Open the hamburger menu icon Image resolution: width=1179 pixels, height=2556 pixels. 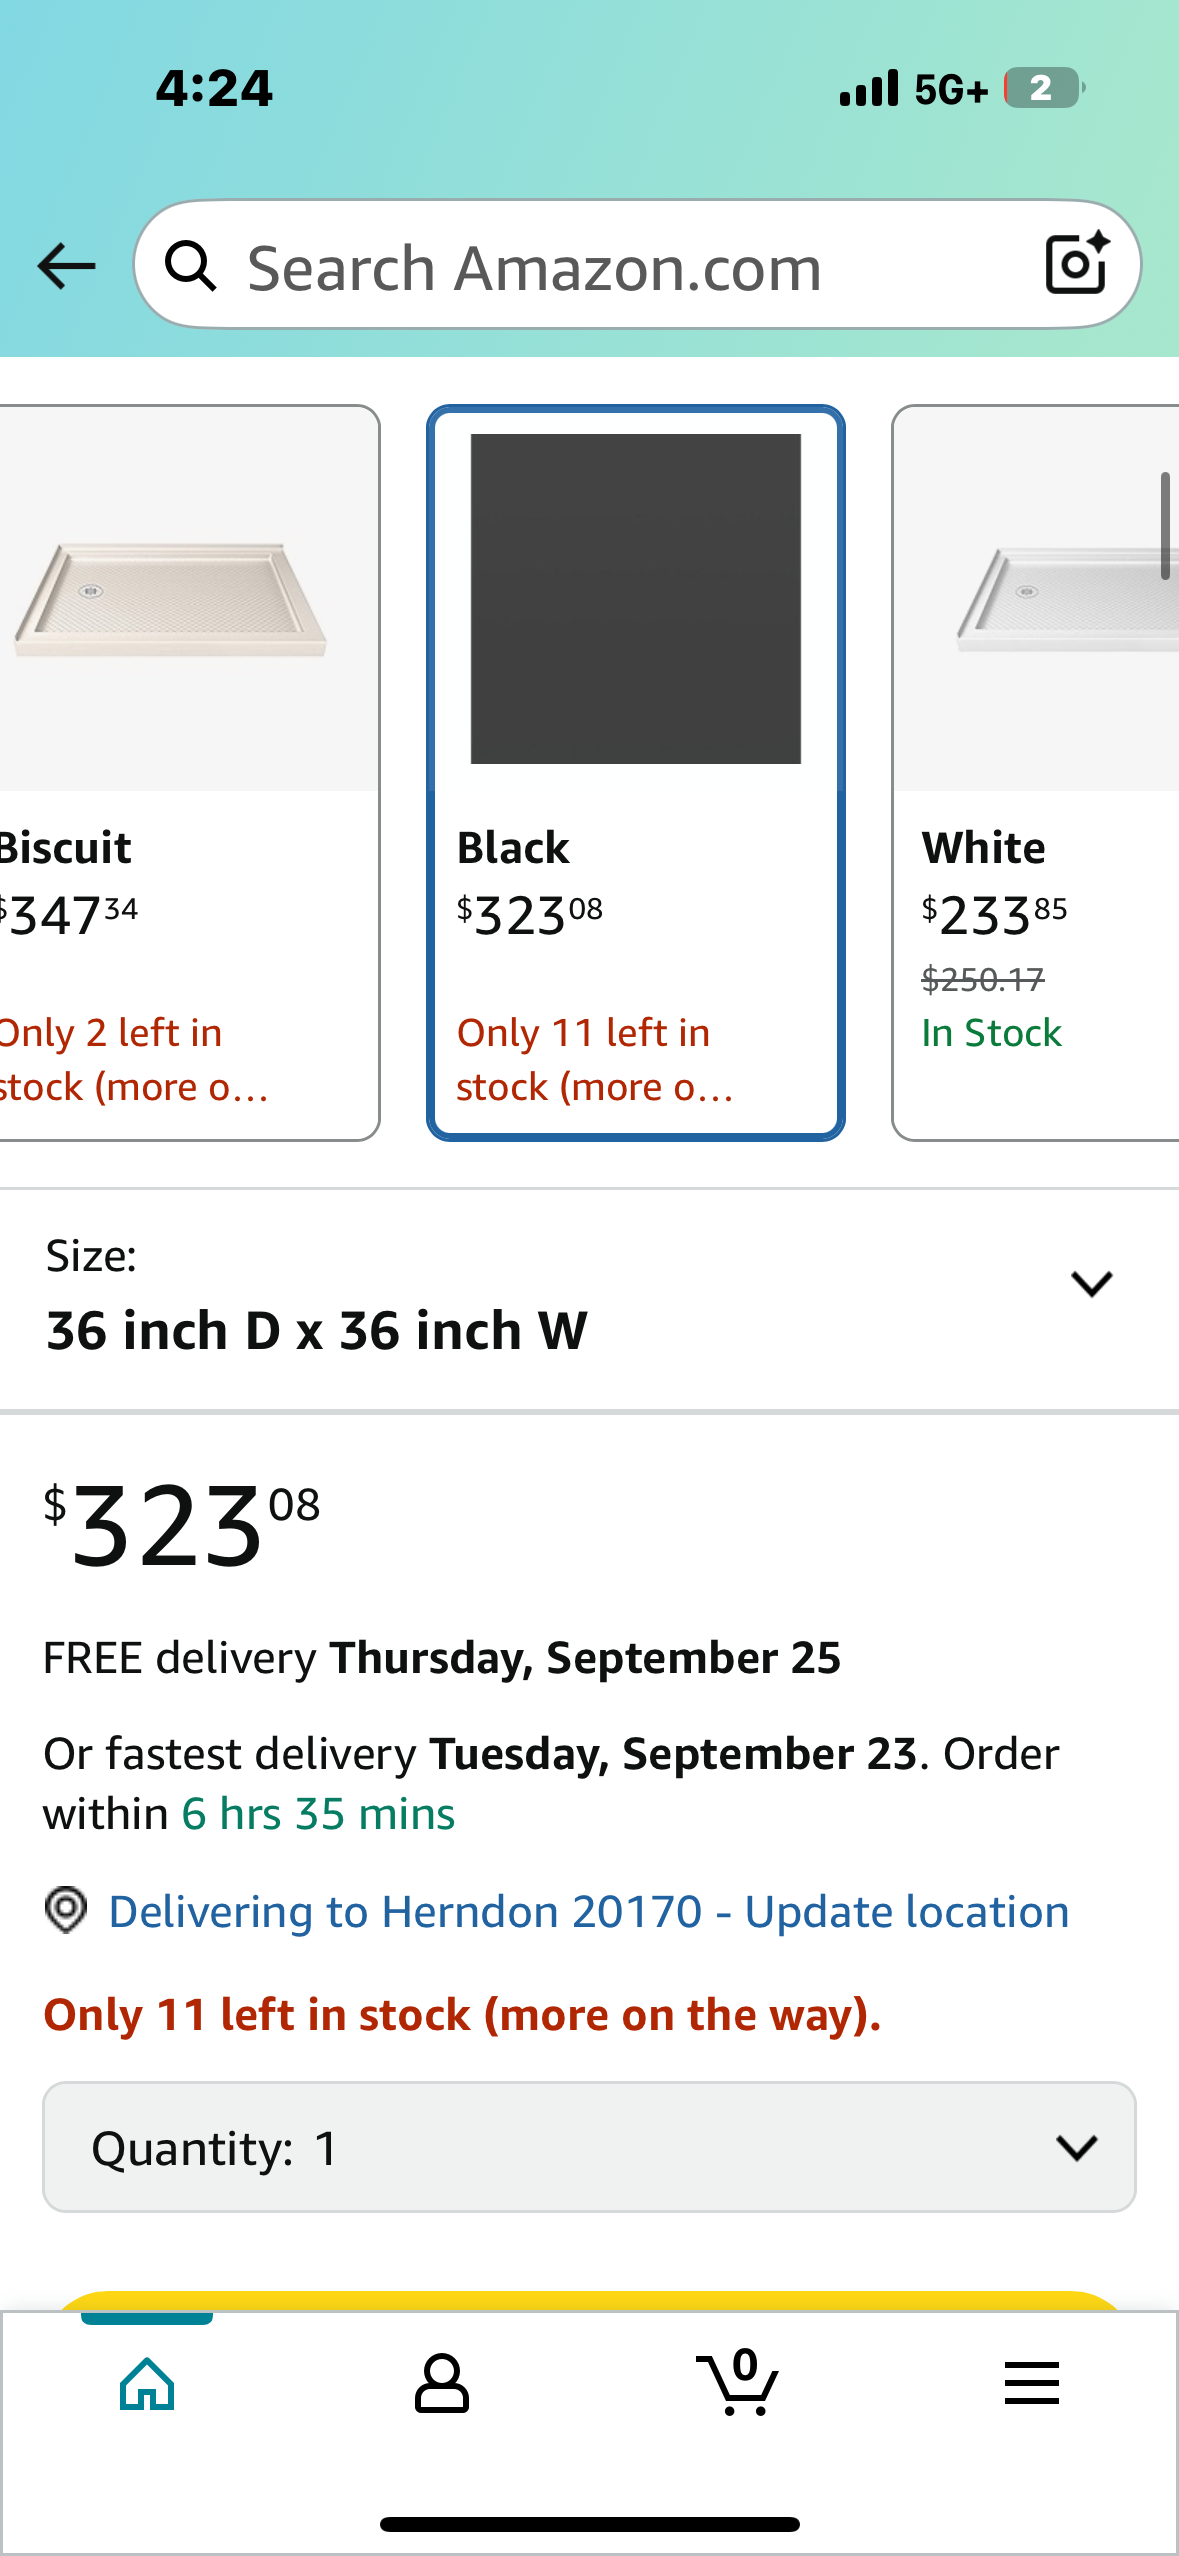[x=1031, y=2384]
